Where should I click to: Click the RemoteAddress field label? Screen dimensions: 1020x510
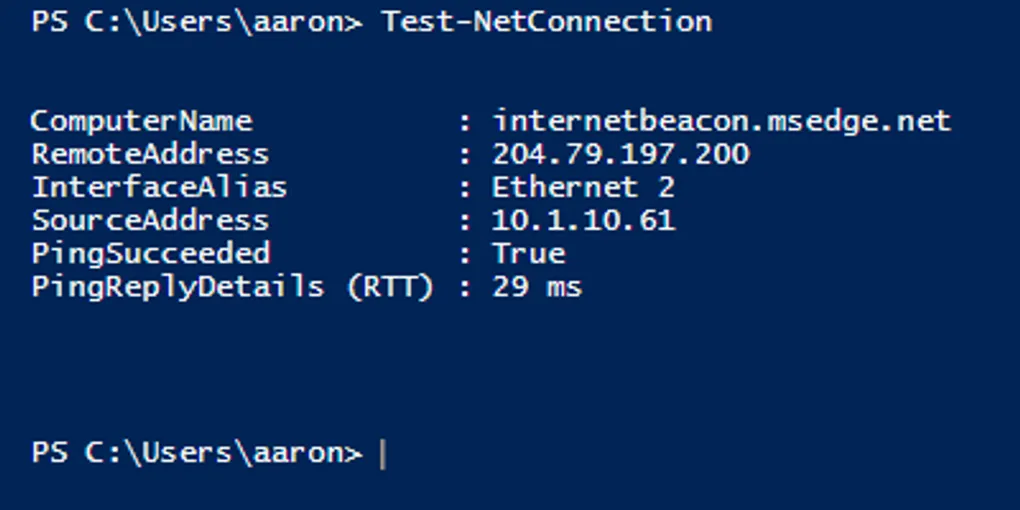(150, 155)
